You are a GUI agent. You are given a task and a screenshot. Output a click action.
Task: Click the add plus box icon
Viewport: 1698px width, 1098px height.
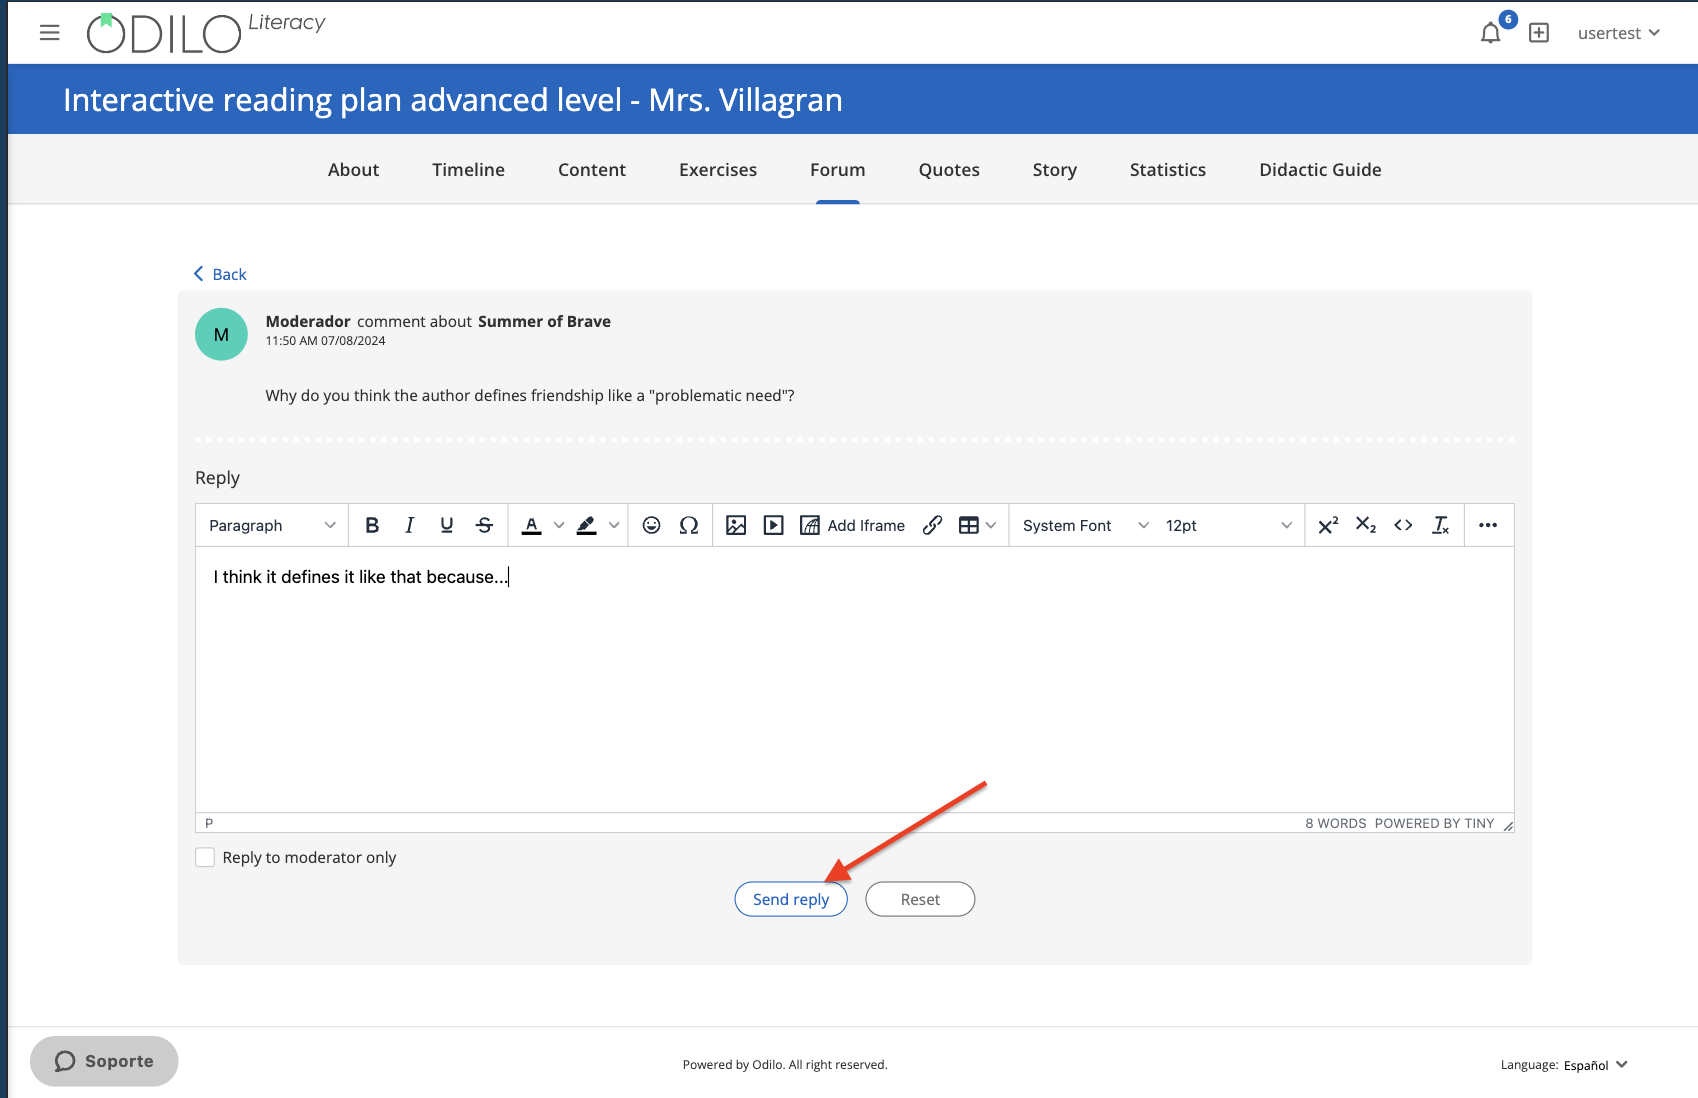(x=1539, y=33)
